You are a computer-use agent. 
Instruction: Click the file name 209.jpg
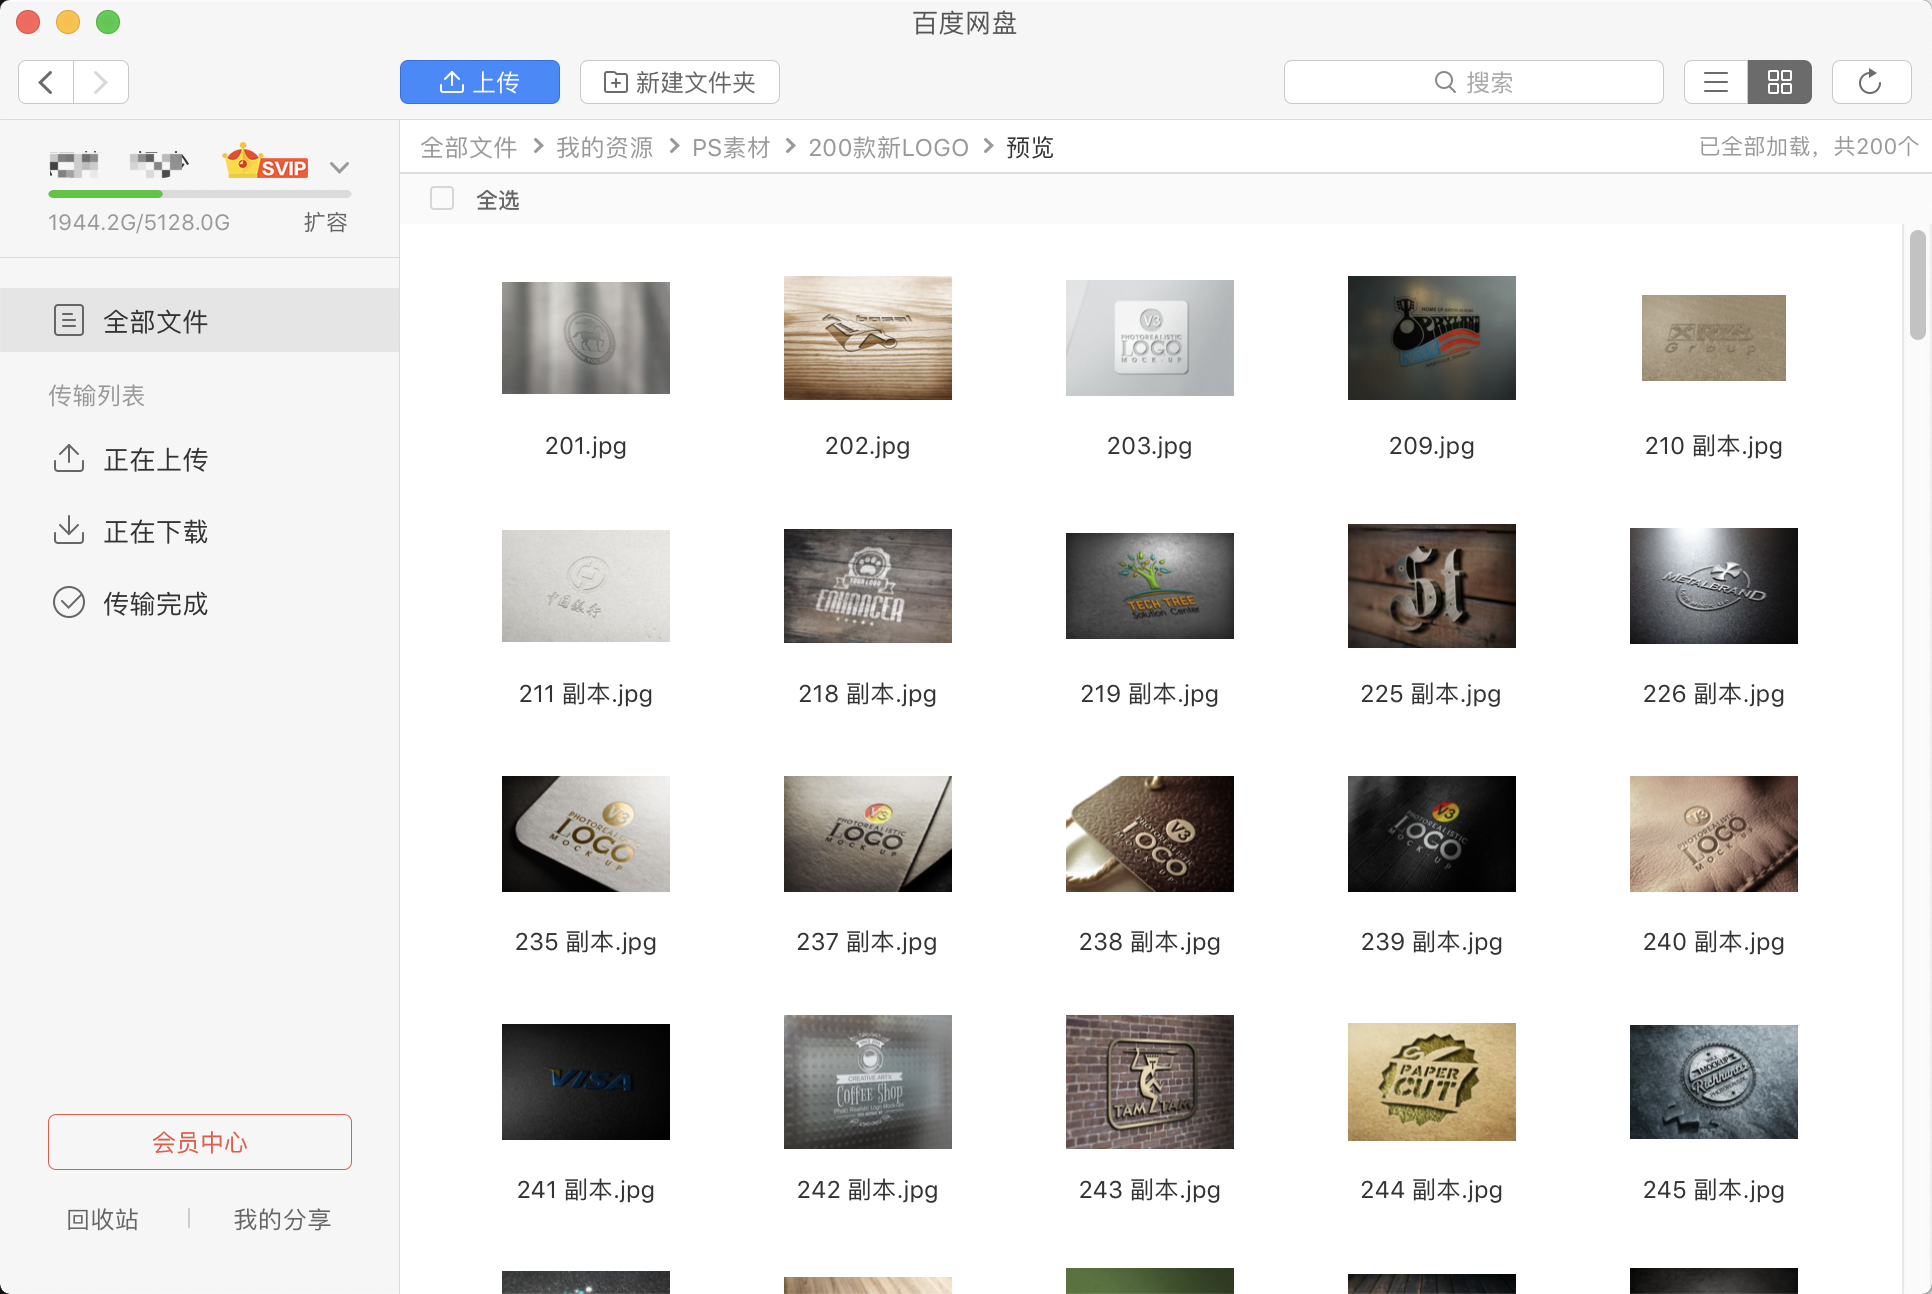click(x=1432, y=446)
